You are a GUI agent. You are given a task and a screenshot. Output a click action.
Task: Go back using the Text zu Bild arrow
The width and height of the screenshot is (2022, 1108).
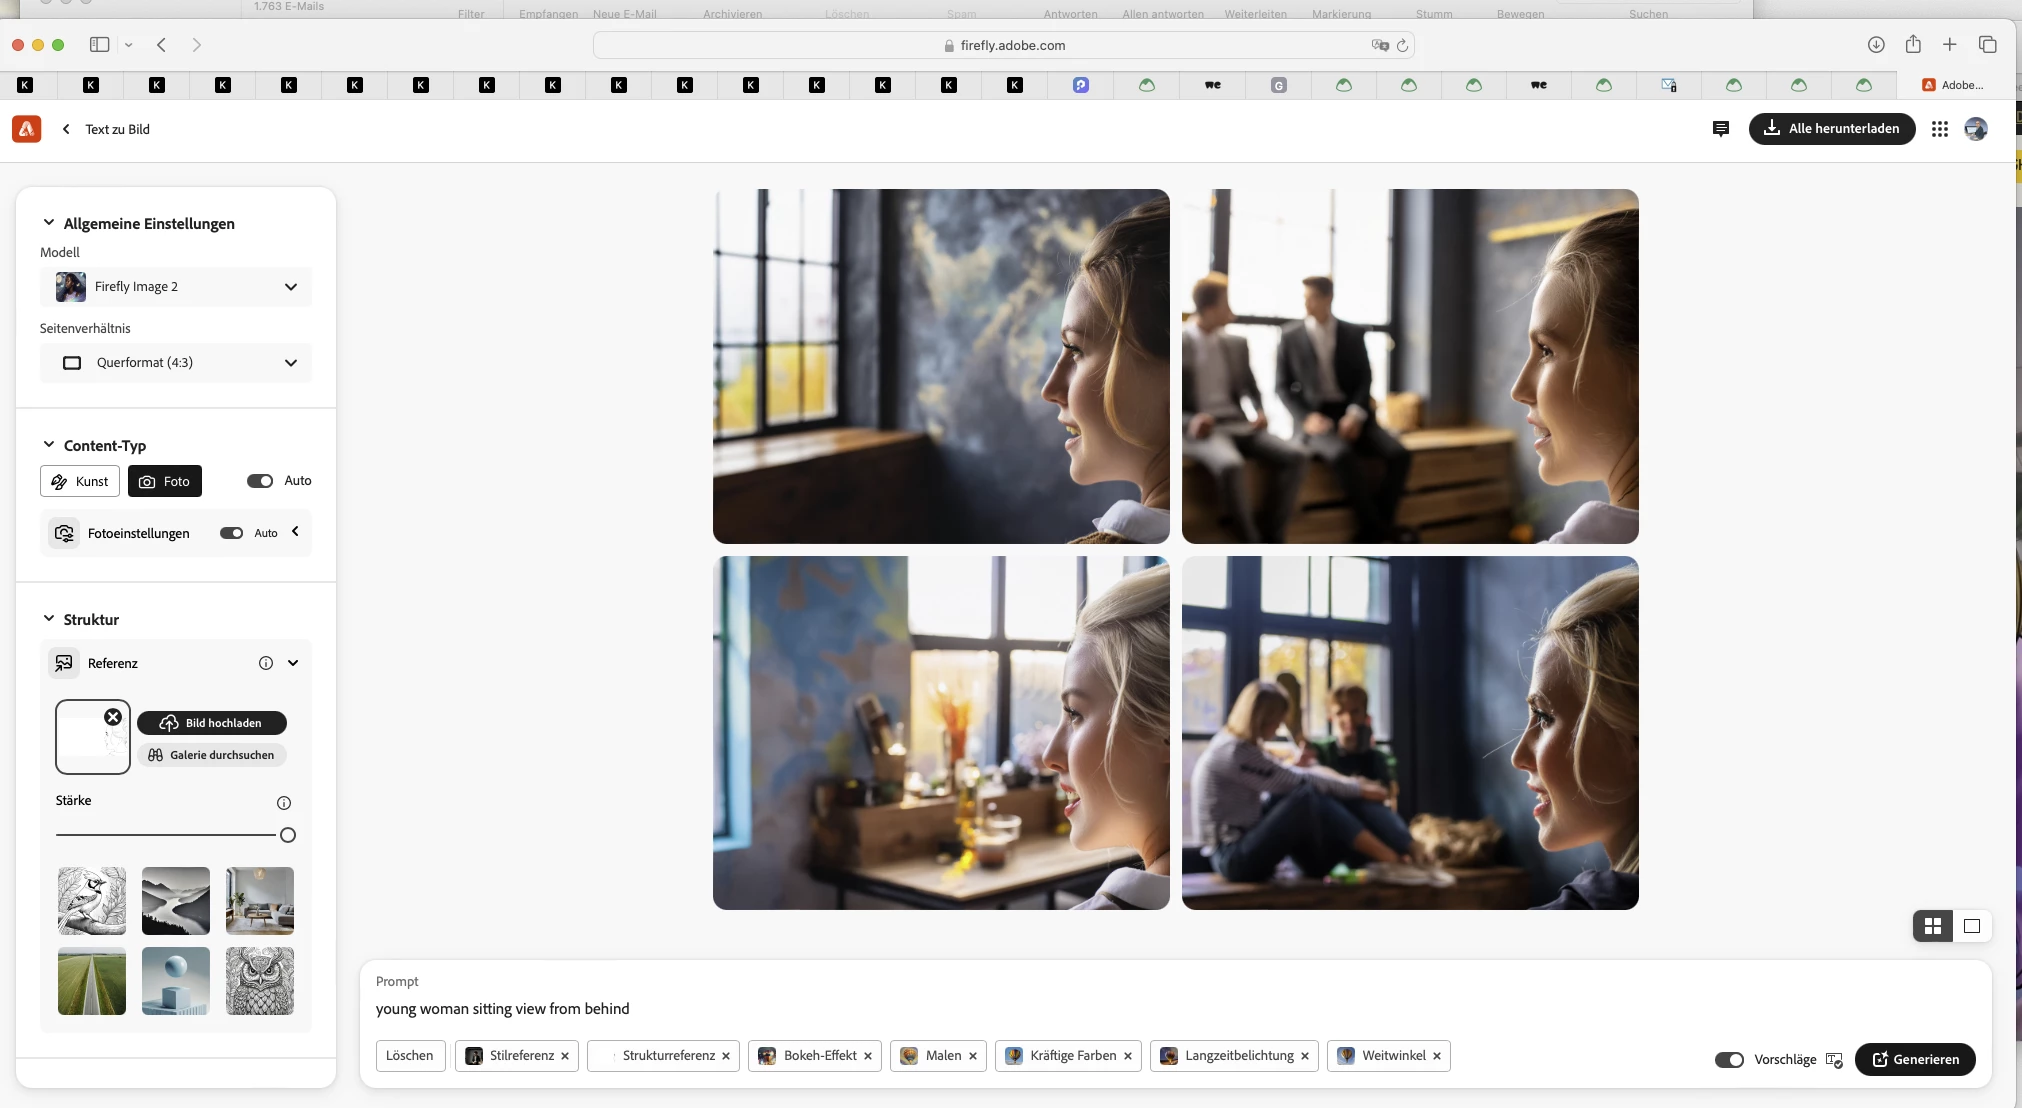point(66,129)
